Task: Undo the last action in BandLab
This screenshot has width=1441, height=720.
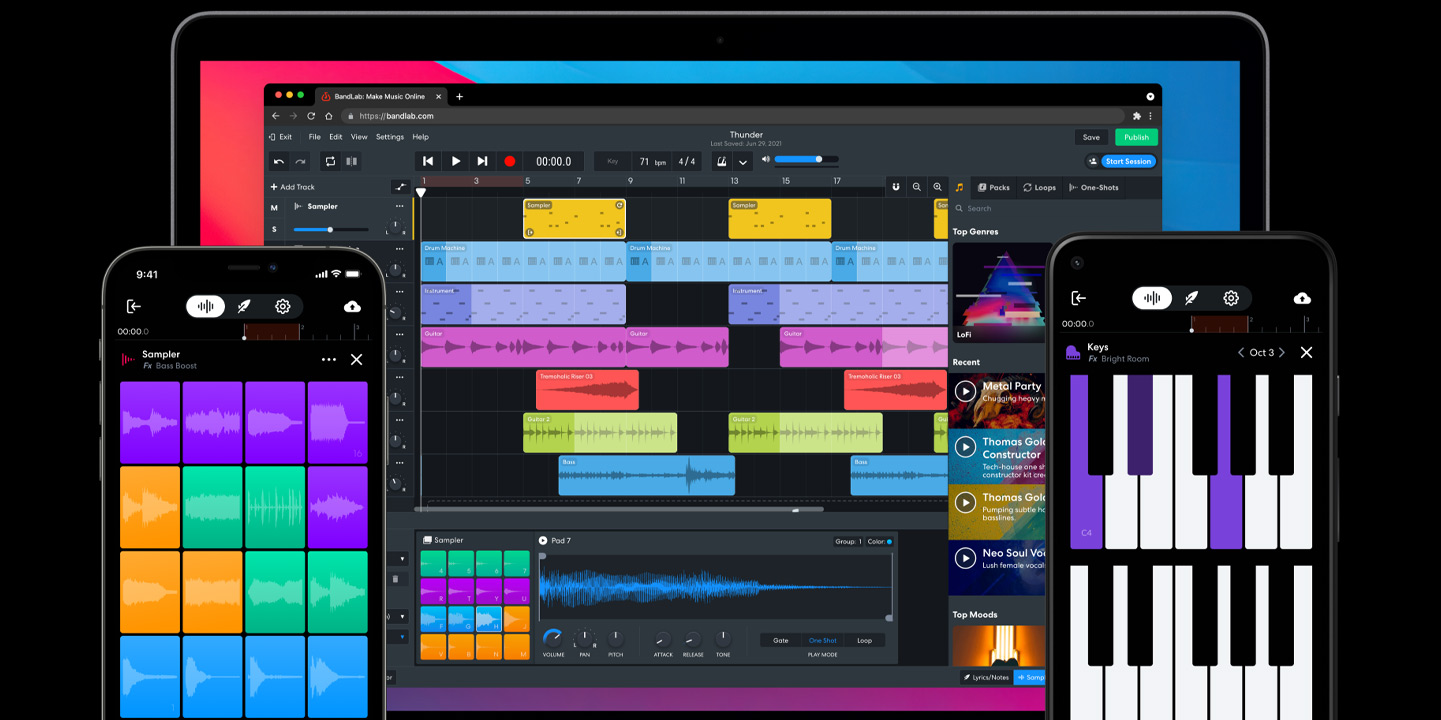Action: [x=279, y=161]
